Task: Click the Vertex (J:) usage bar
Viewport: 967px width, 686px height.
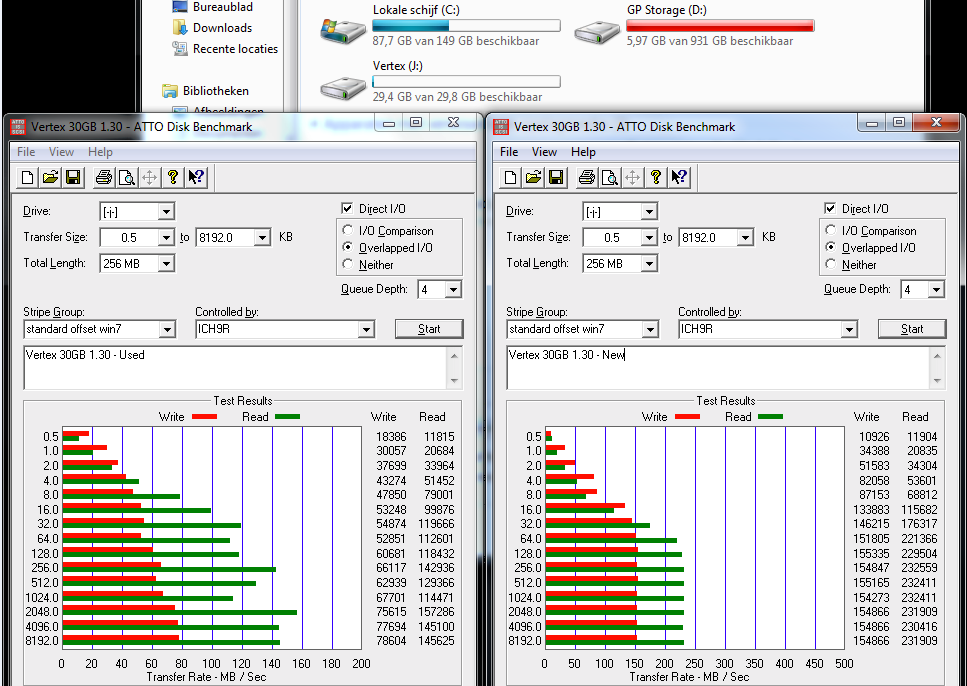Action: [466, 81]
